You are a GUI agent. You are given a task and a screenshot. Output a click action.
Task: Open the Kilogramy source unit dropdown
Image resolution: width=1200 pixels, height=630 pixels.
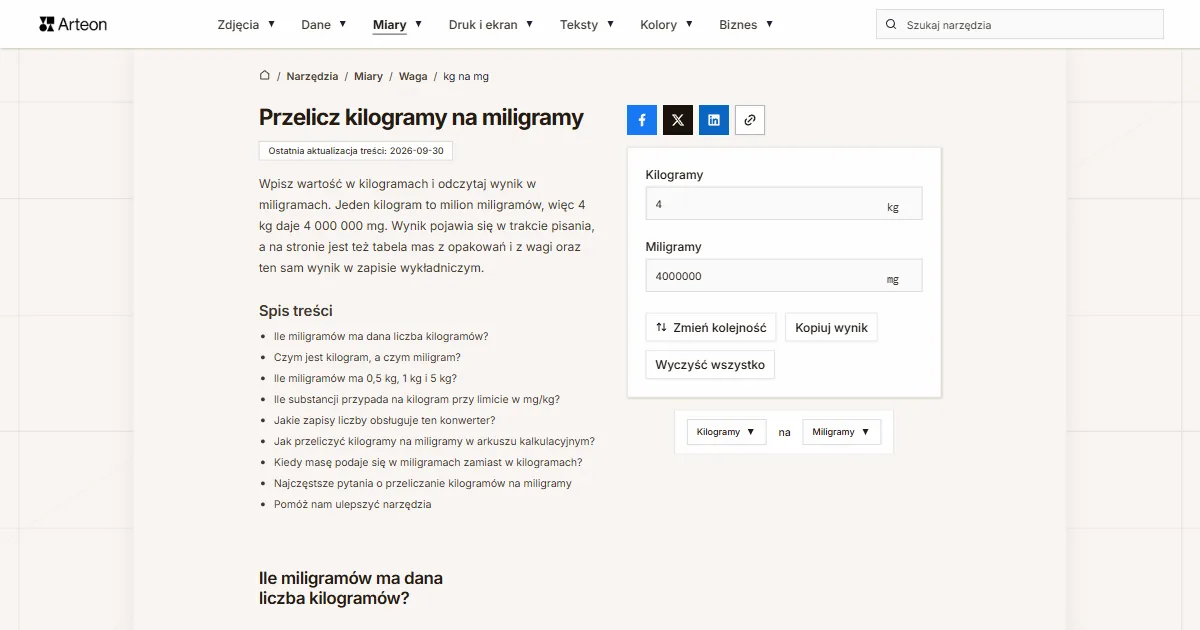[x=726, y=432]
